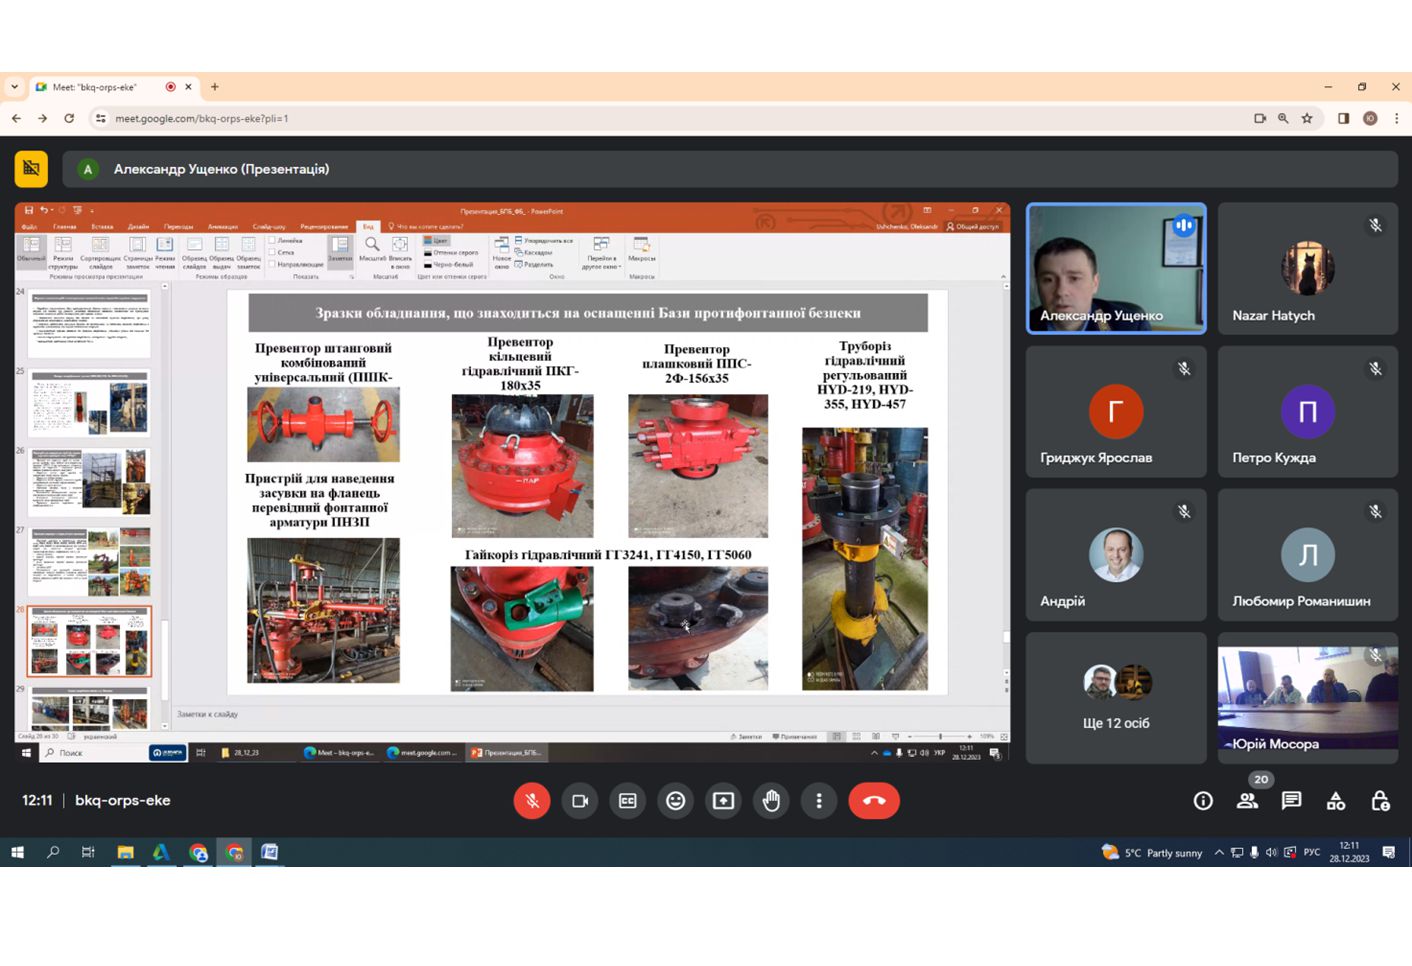1412x966 pixels.
Task: Send a reaction with the emoji button
Action: (x=676, y=801)
